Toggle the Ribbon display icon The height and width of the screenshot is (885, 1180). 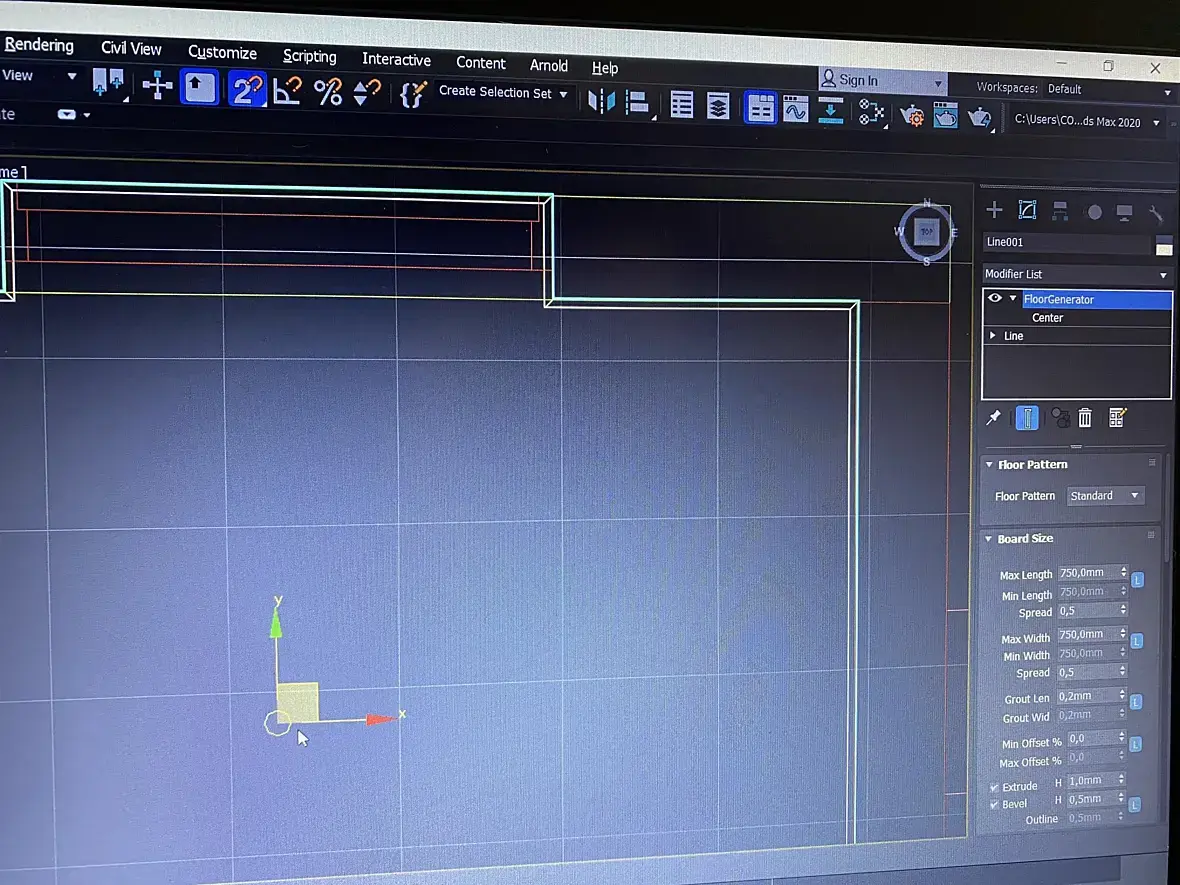[759, 108]
